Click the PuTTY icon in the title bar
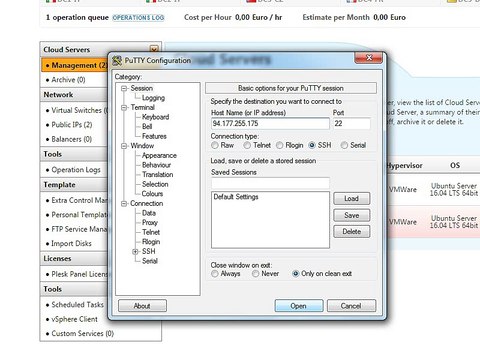Image resolution: width=480 pixels, height=360 pixels. (117, 61)
